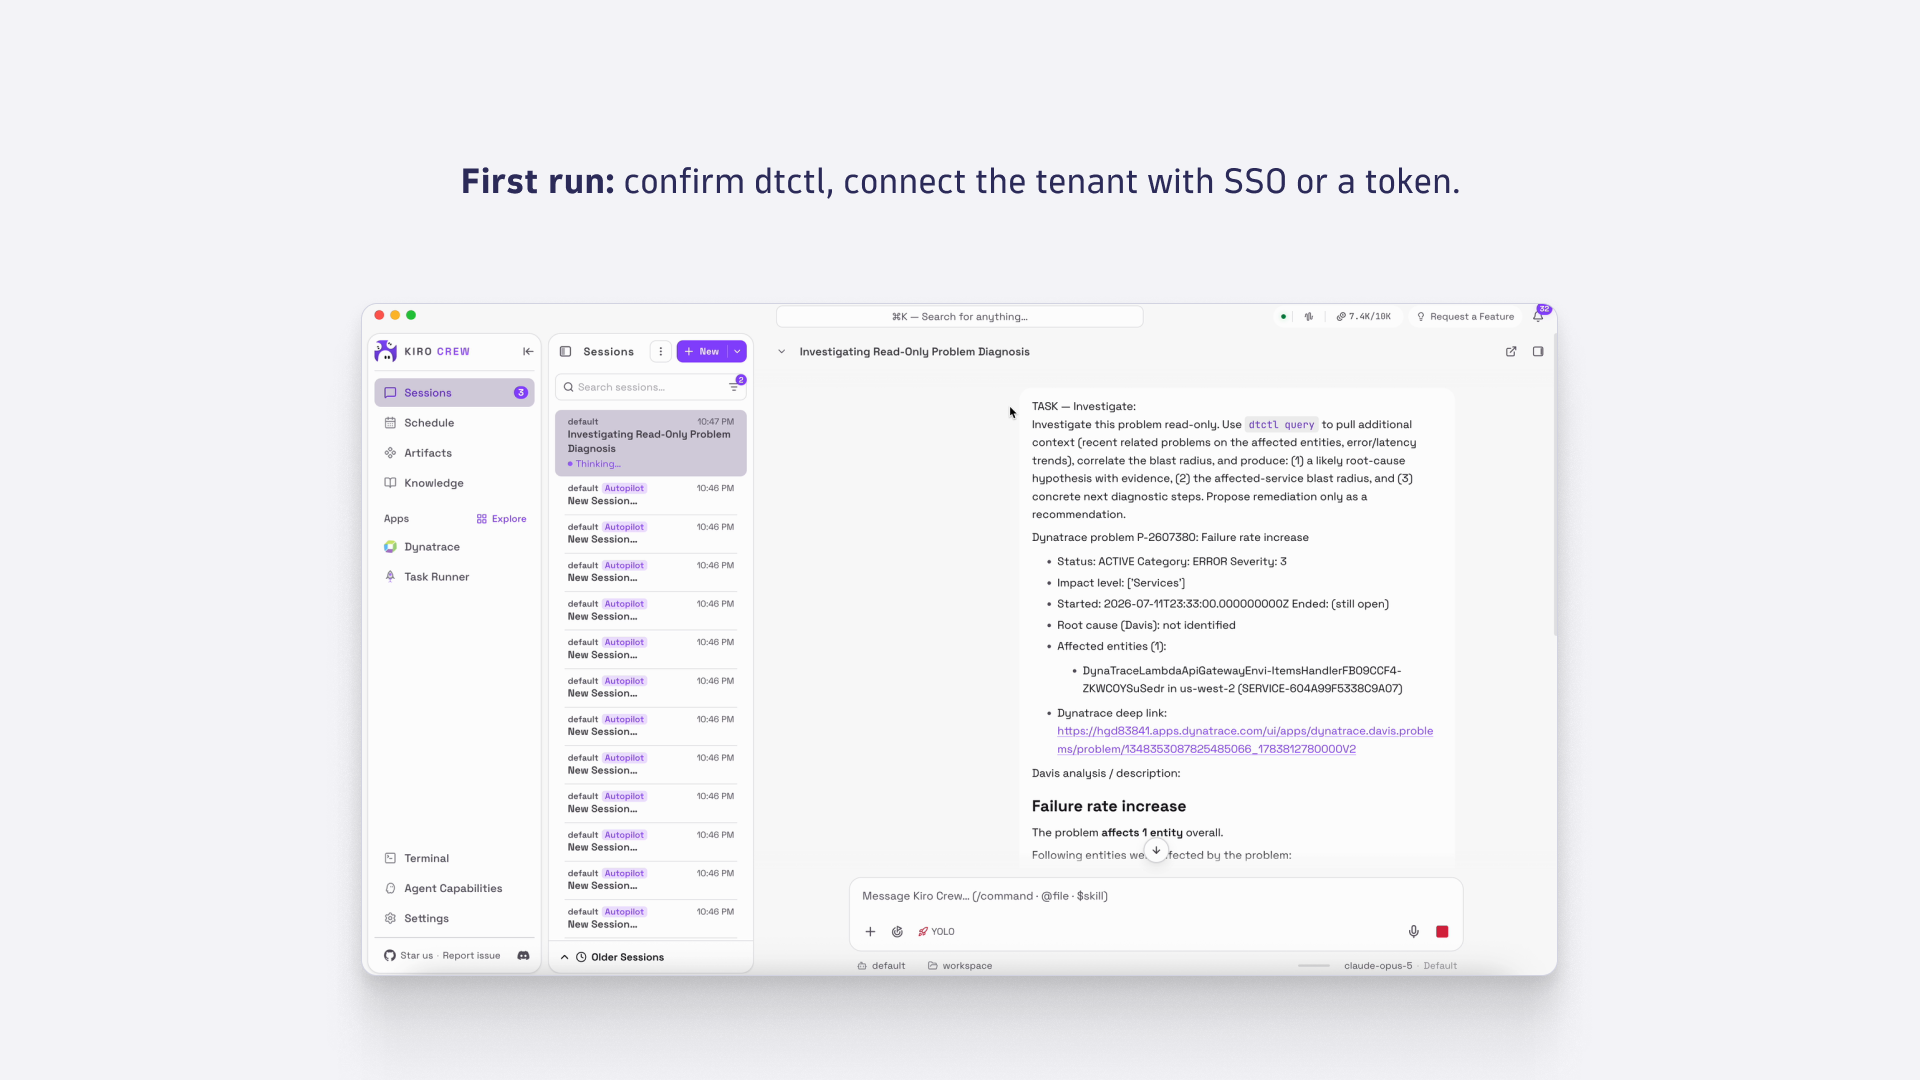Image resolution: width=1920 pixels, height=1080 pixels.
Task: Open the New session dropdown arrow
Action: 737,351
